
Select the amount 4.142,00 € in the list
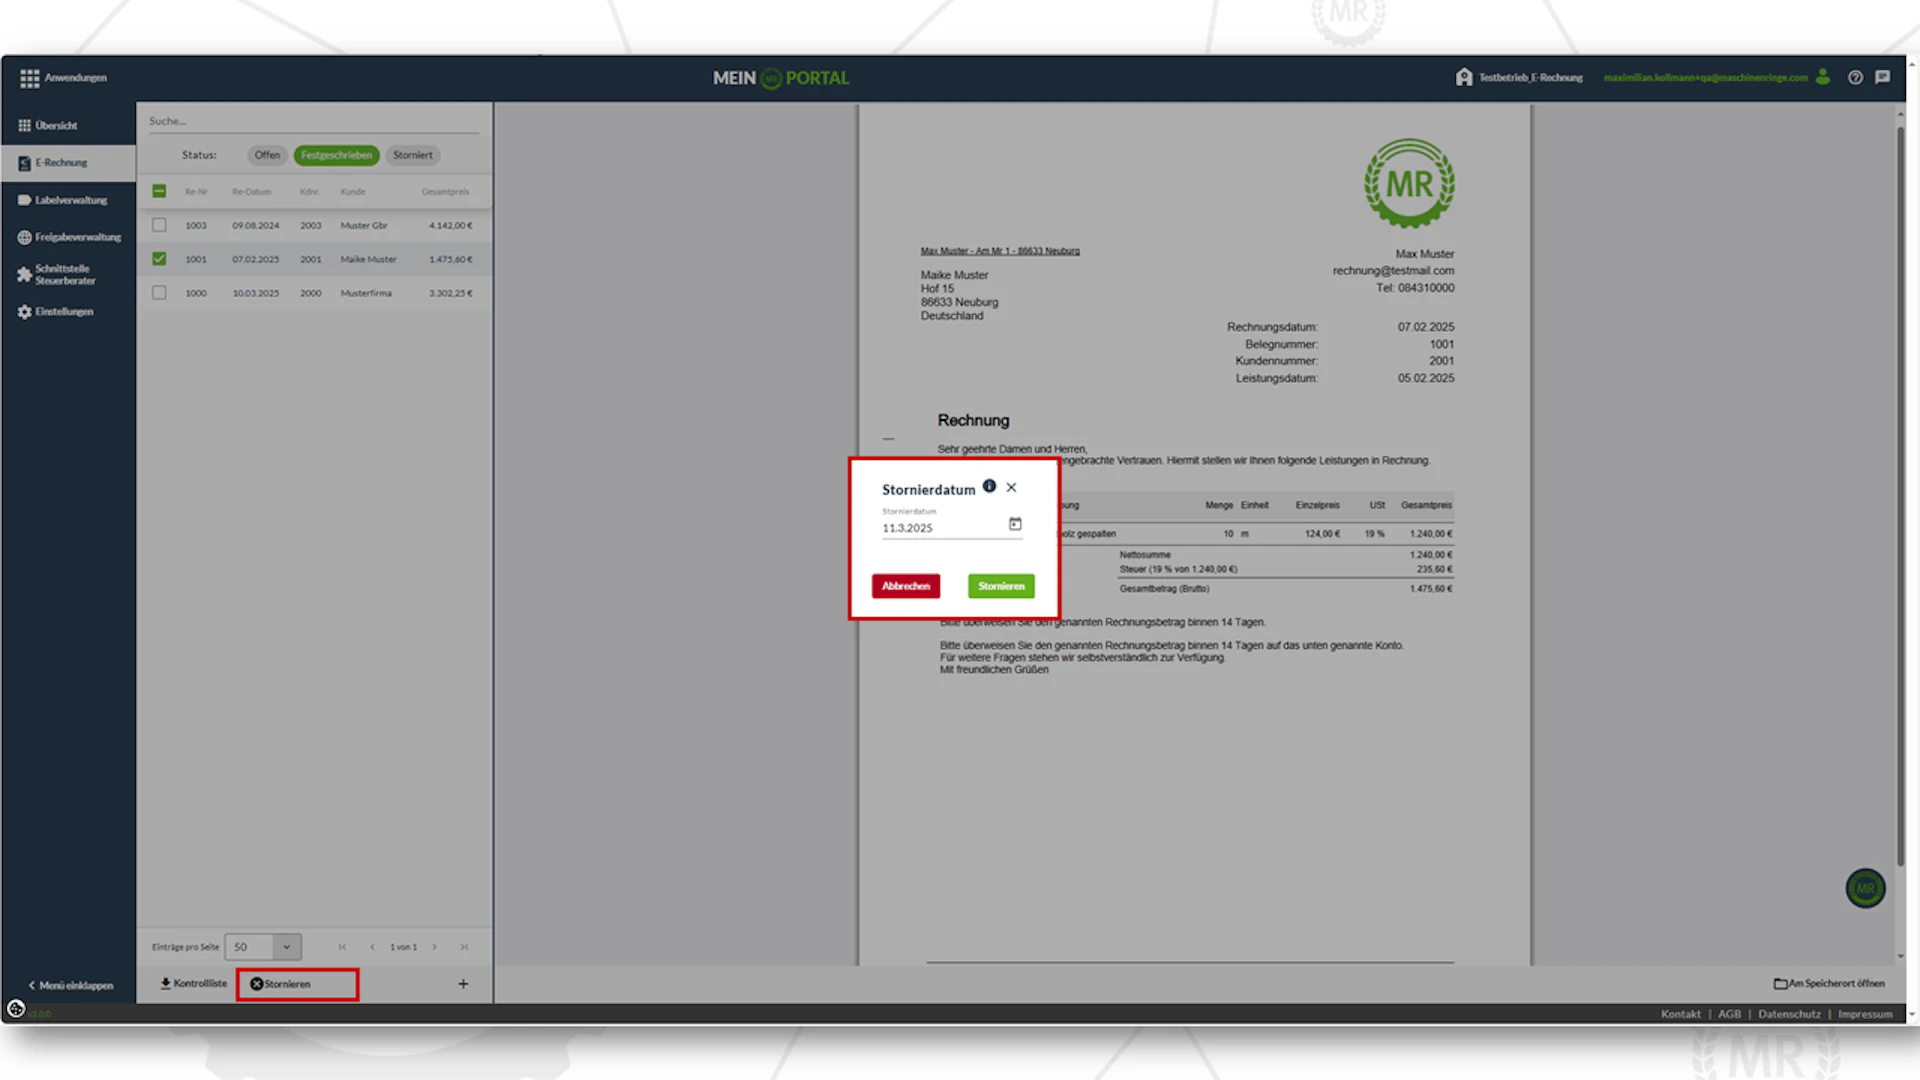[x=451, y=226]
